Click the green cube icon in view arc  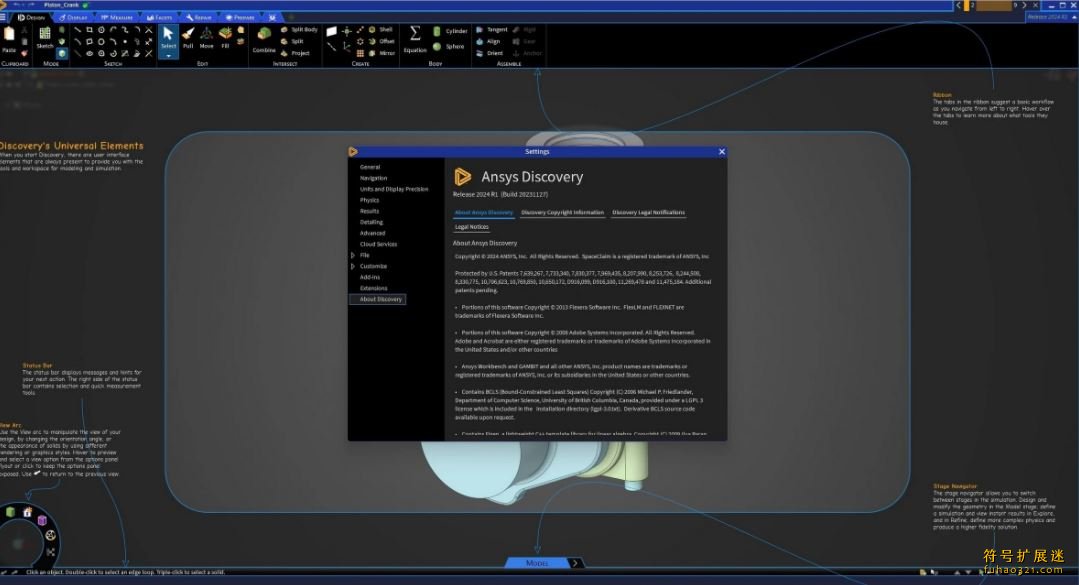point(10,512)
